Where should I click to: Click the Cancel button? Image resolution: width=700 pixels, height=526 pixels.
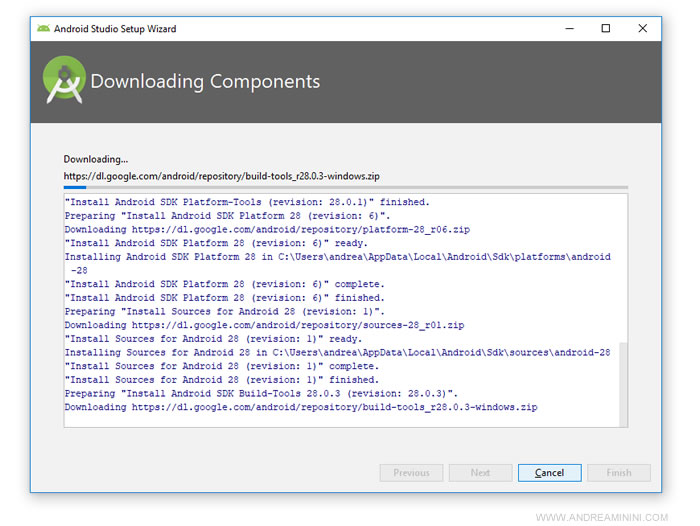click(550, 472)
